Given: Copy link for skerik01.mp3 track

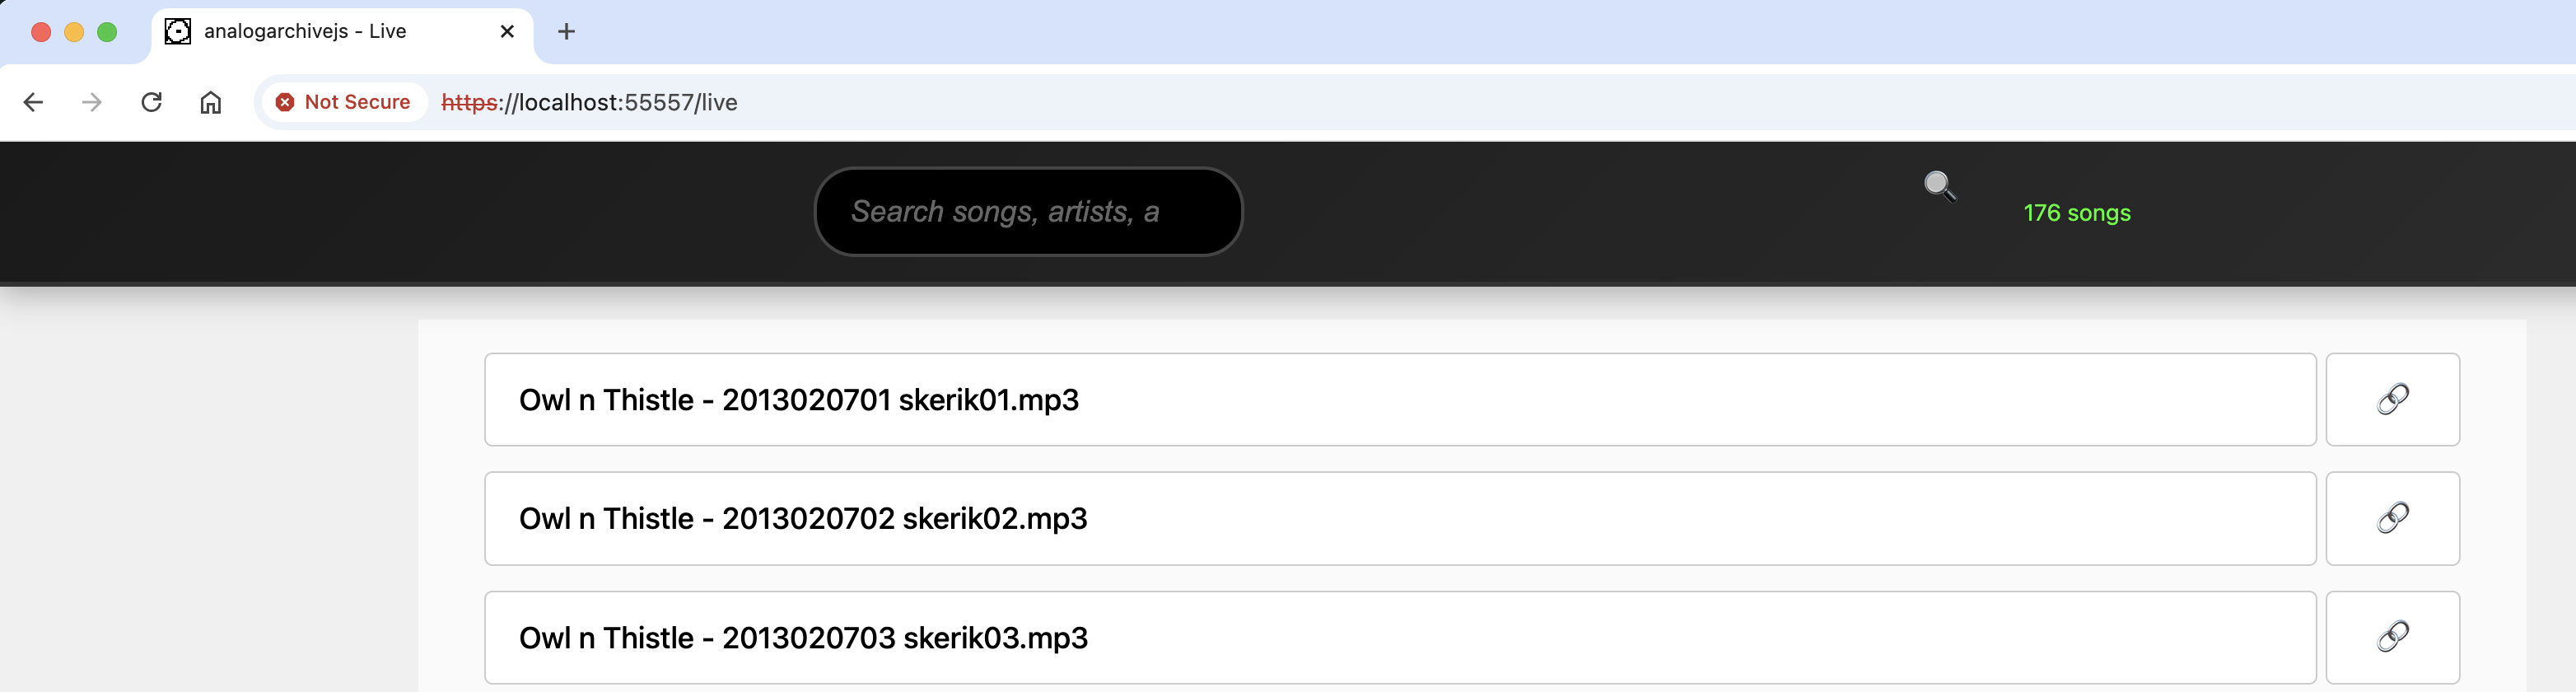Looking at the screenshot, I should click(x=2391, y=399).
